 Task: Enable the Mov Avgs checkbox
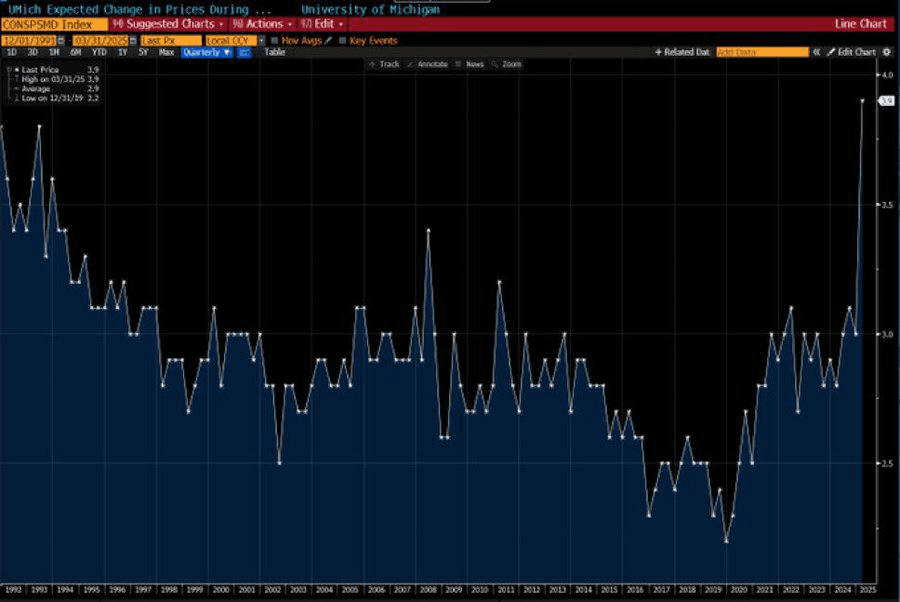coord(275,41)
